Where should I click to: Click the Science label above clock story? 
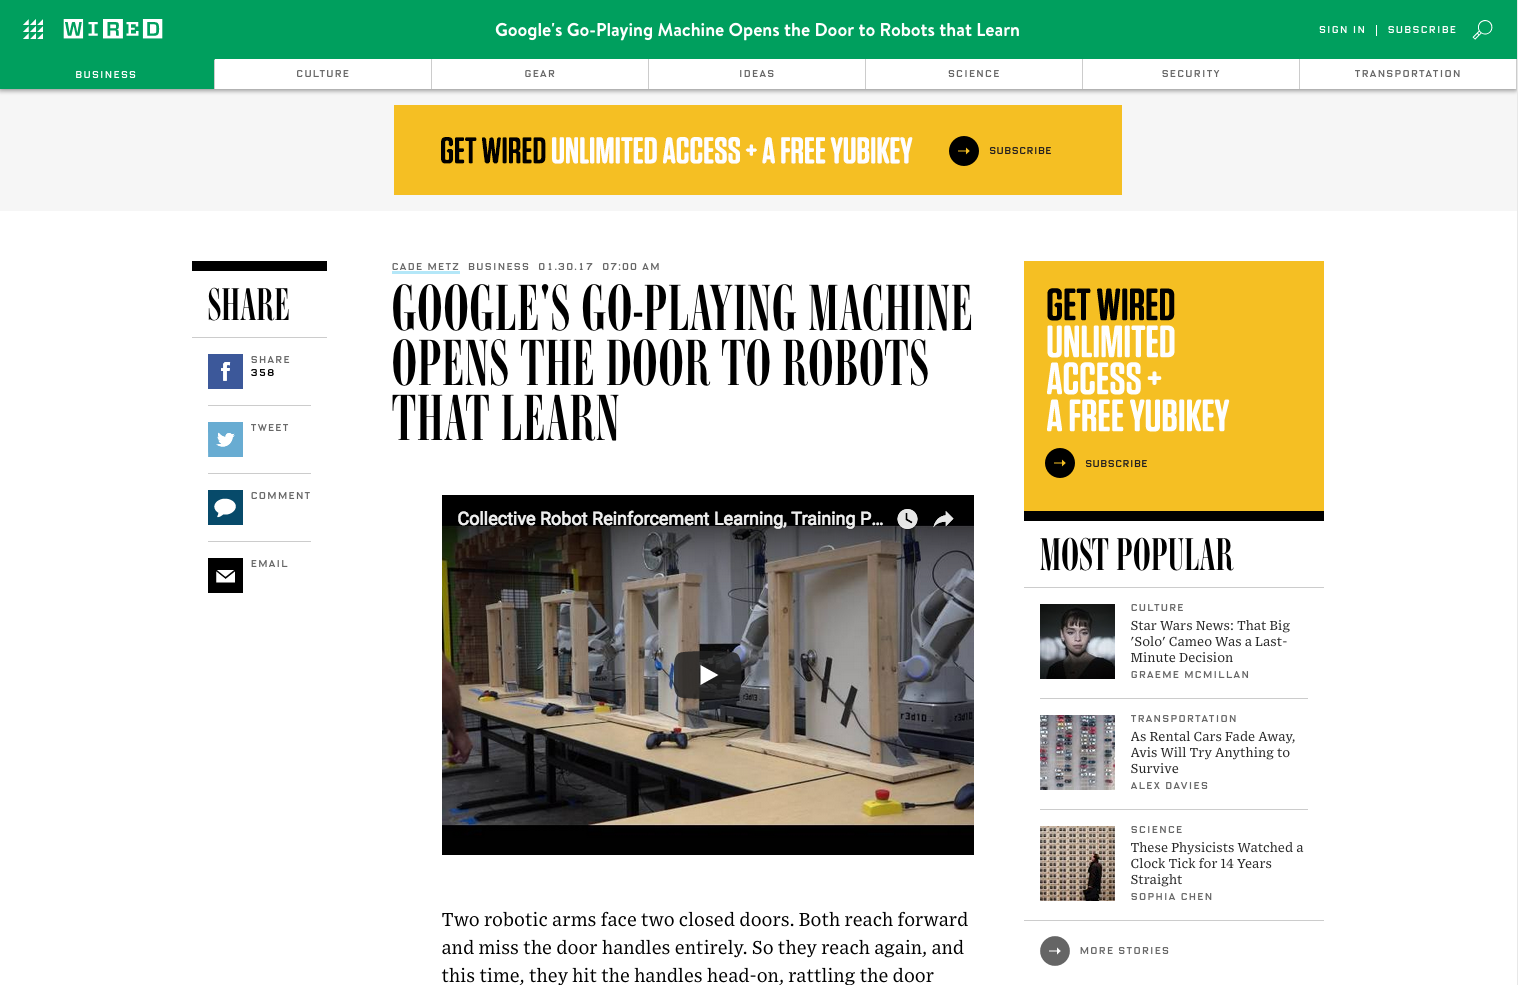point(1157,830)
